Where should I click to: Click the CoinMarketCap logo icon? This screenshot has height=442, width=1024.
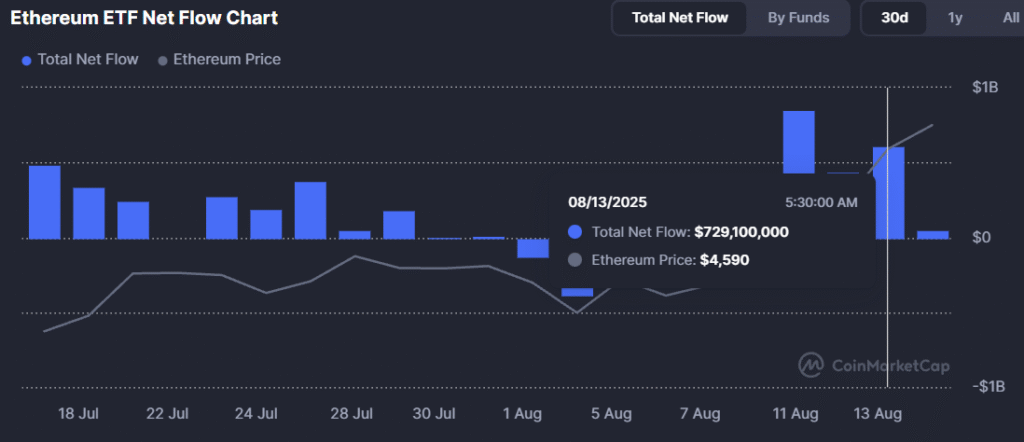(x=811, y=365)
